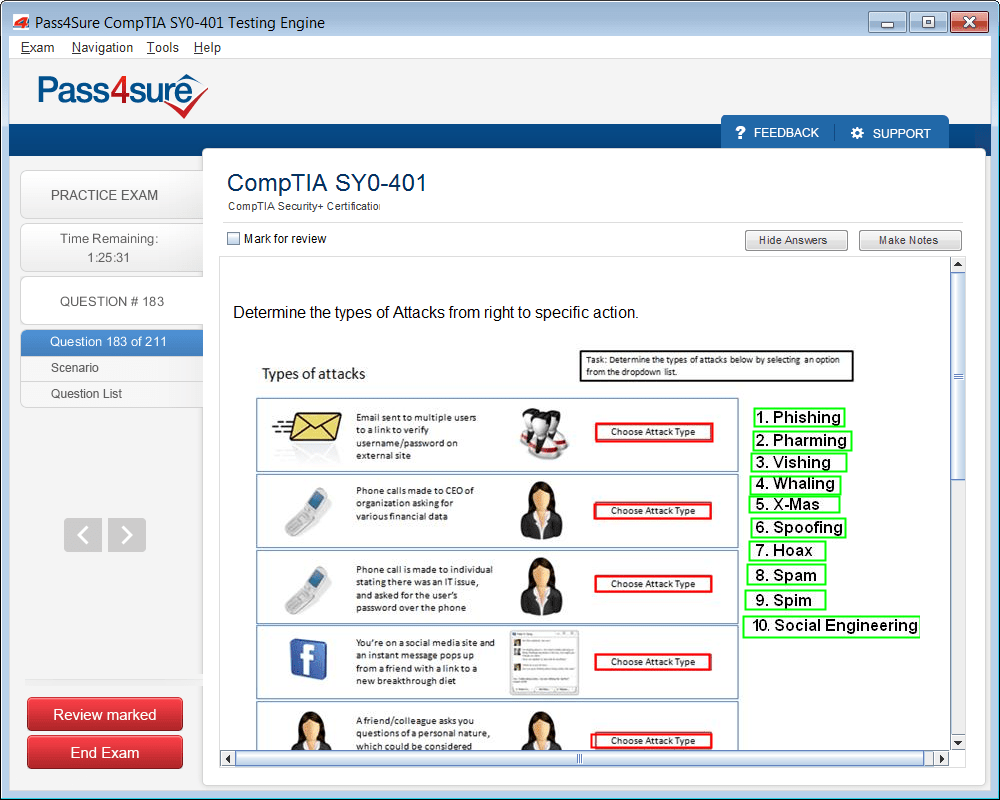Click the Hide Answers button

[x=796, y=241]
